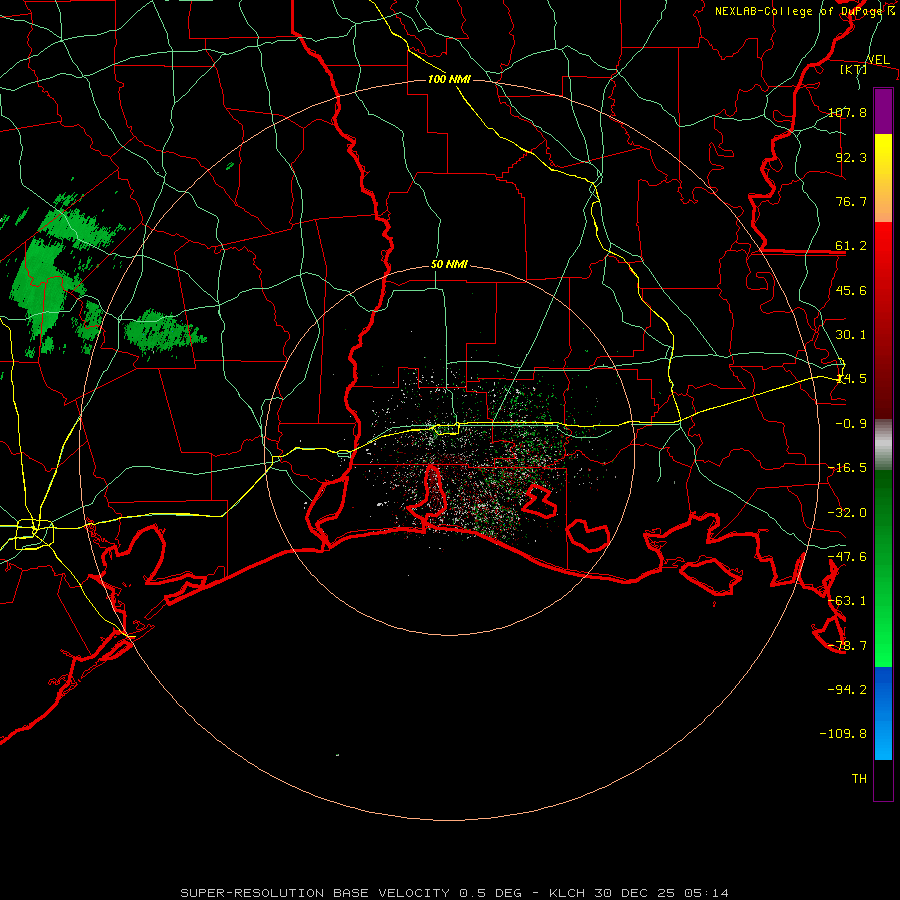Click the 45.6 velocity scale value

pyautogui.click(x=851, y=290)
